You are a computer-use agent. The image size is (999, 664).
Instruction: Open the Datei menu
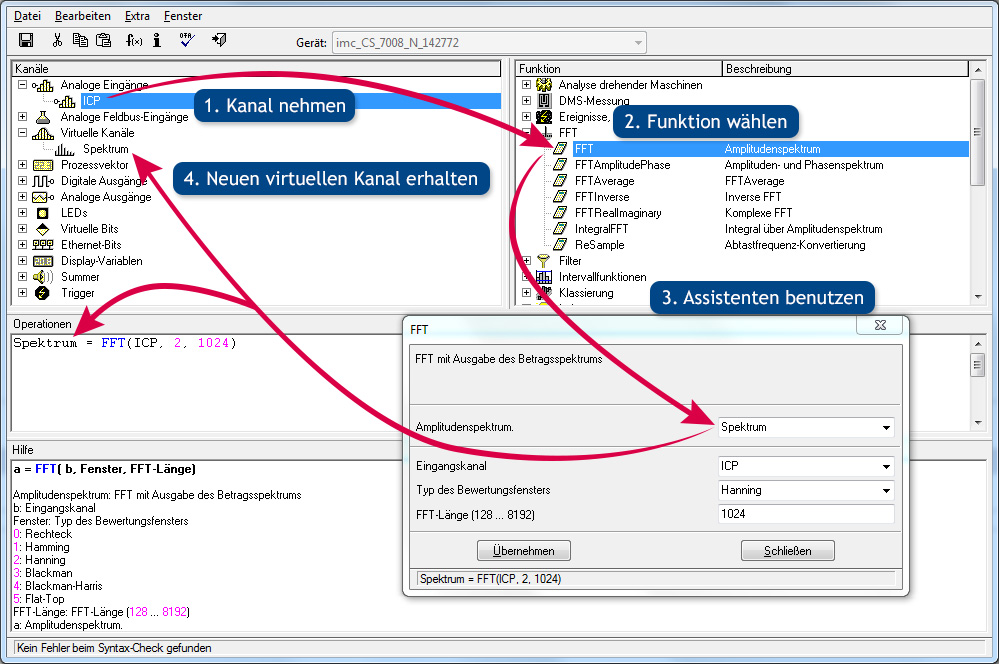click(28, 16)
